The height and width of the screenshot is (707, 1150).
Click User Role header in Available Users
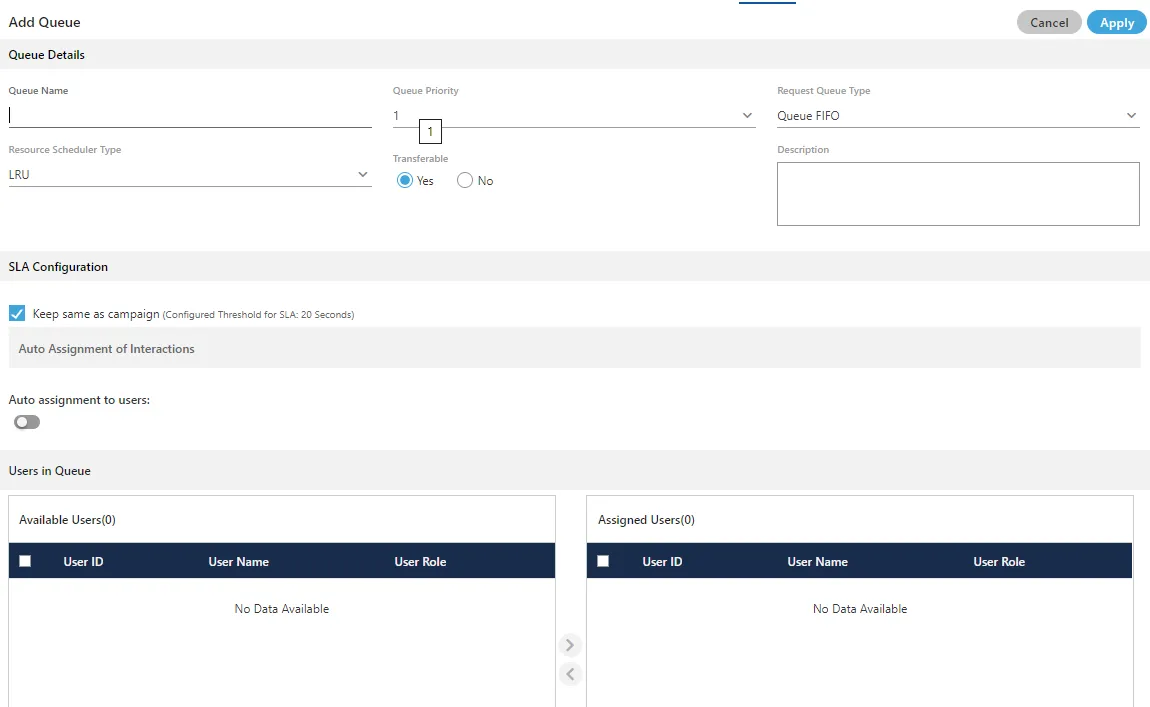pos(420,562)
